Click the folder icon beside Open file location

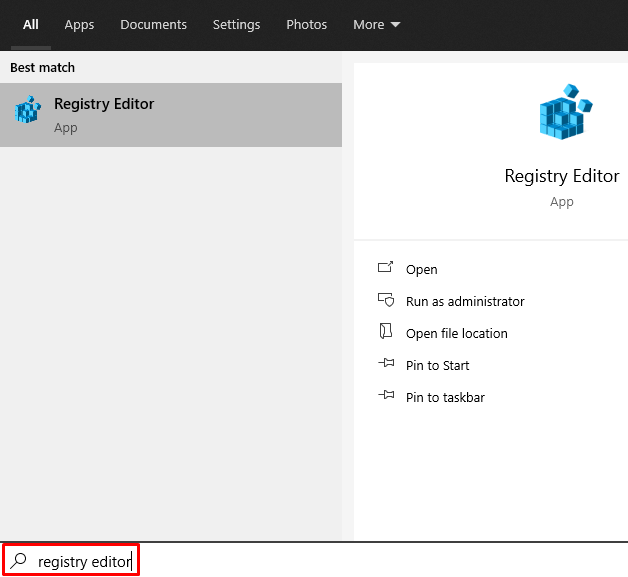pos(386,331)
